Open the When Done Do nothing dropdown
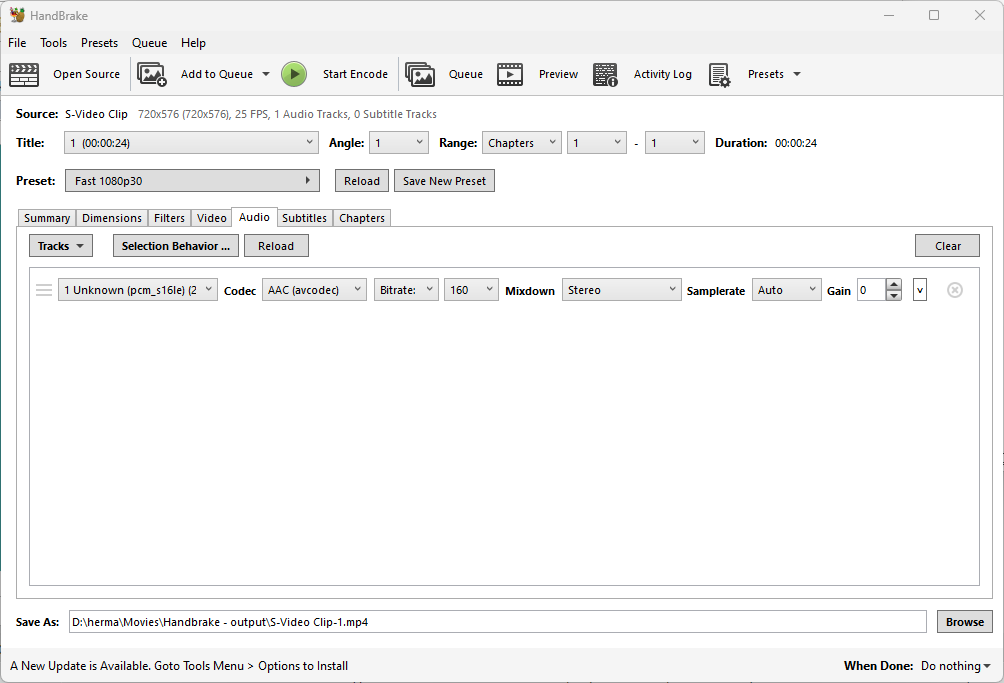1004x683 pixels. [x=955, y=666]
